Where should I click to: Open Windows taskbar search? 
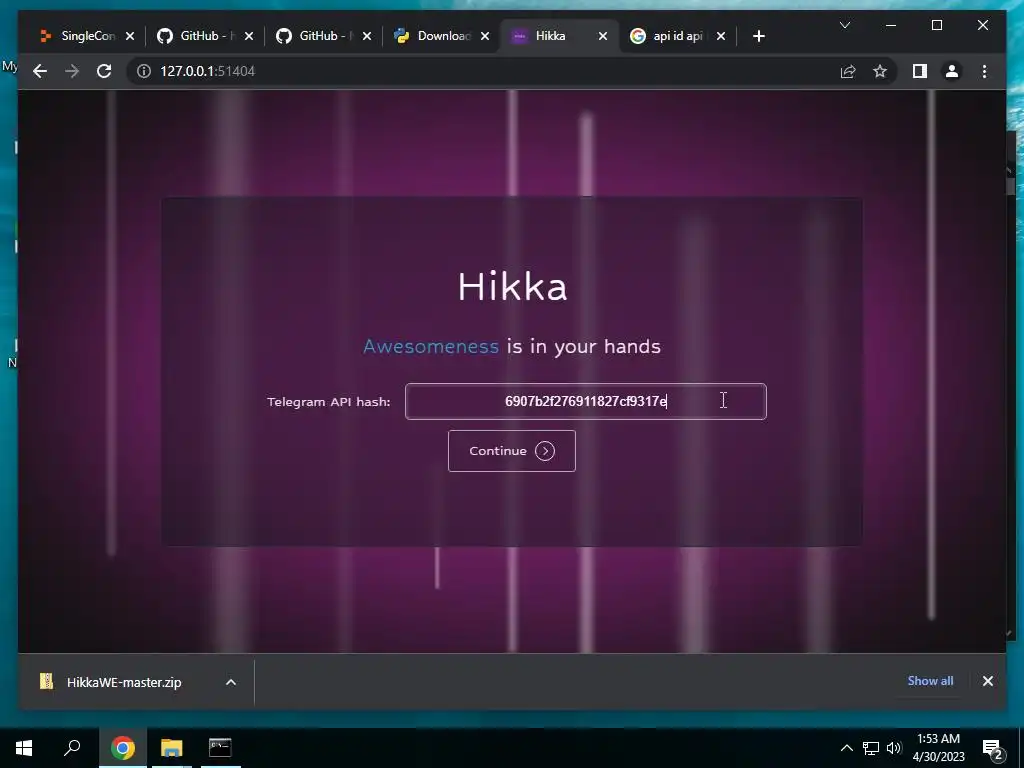[72, 748]
